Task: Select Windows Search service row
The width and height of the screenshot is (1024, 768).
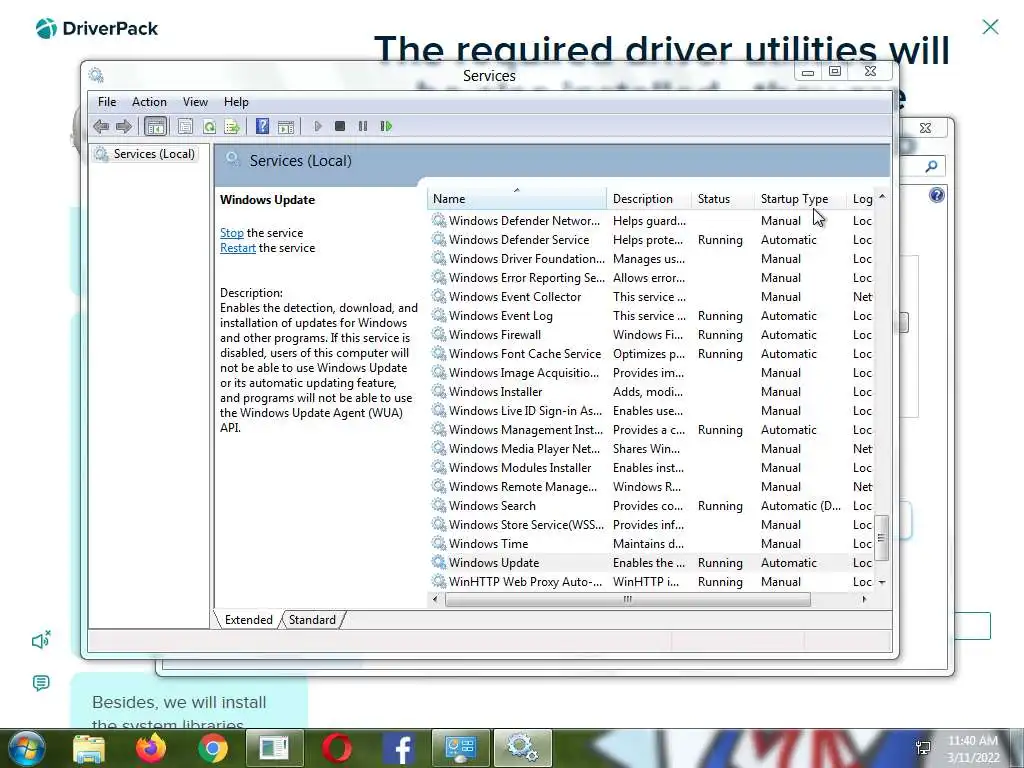Action: (650, 506)
